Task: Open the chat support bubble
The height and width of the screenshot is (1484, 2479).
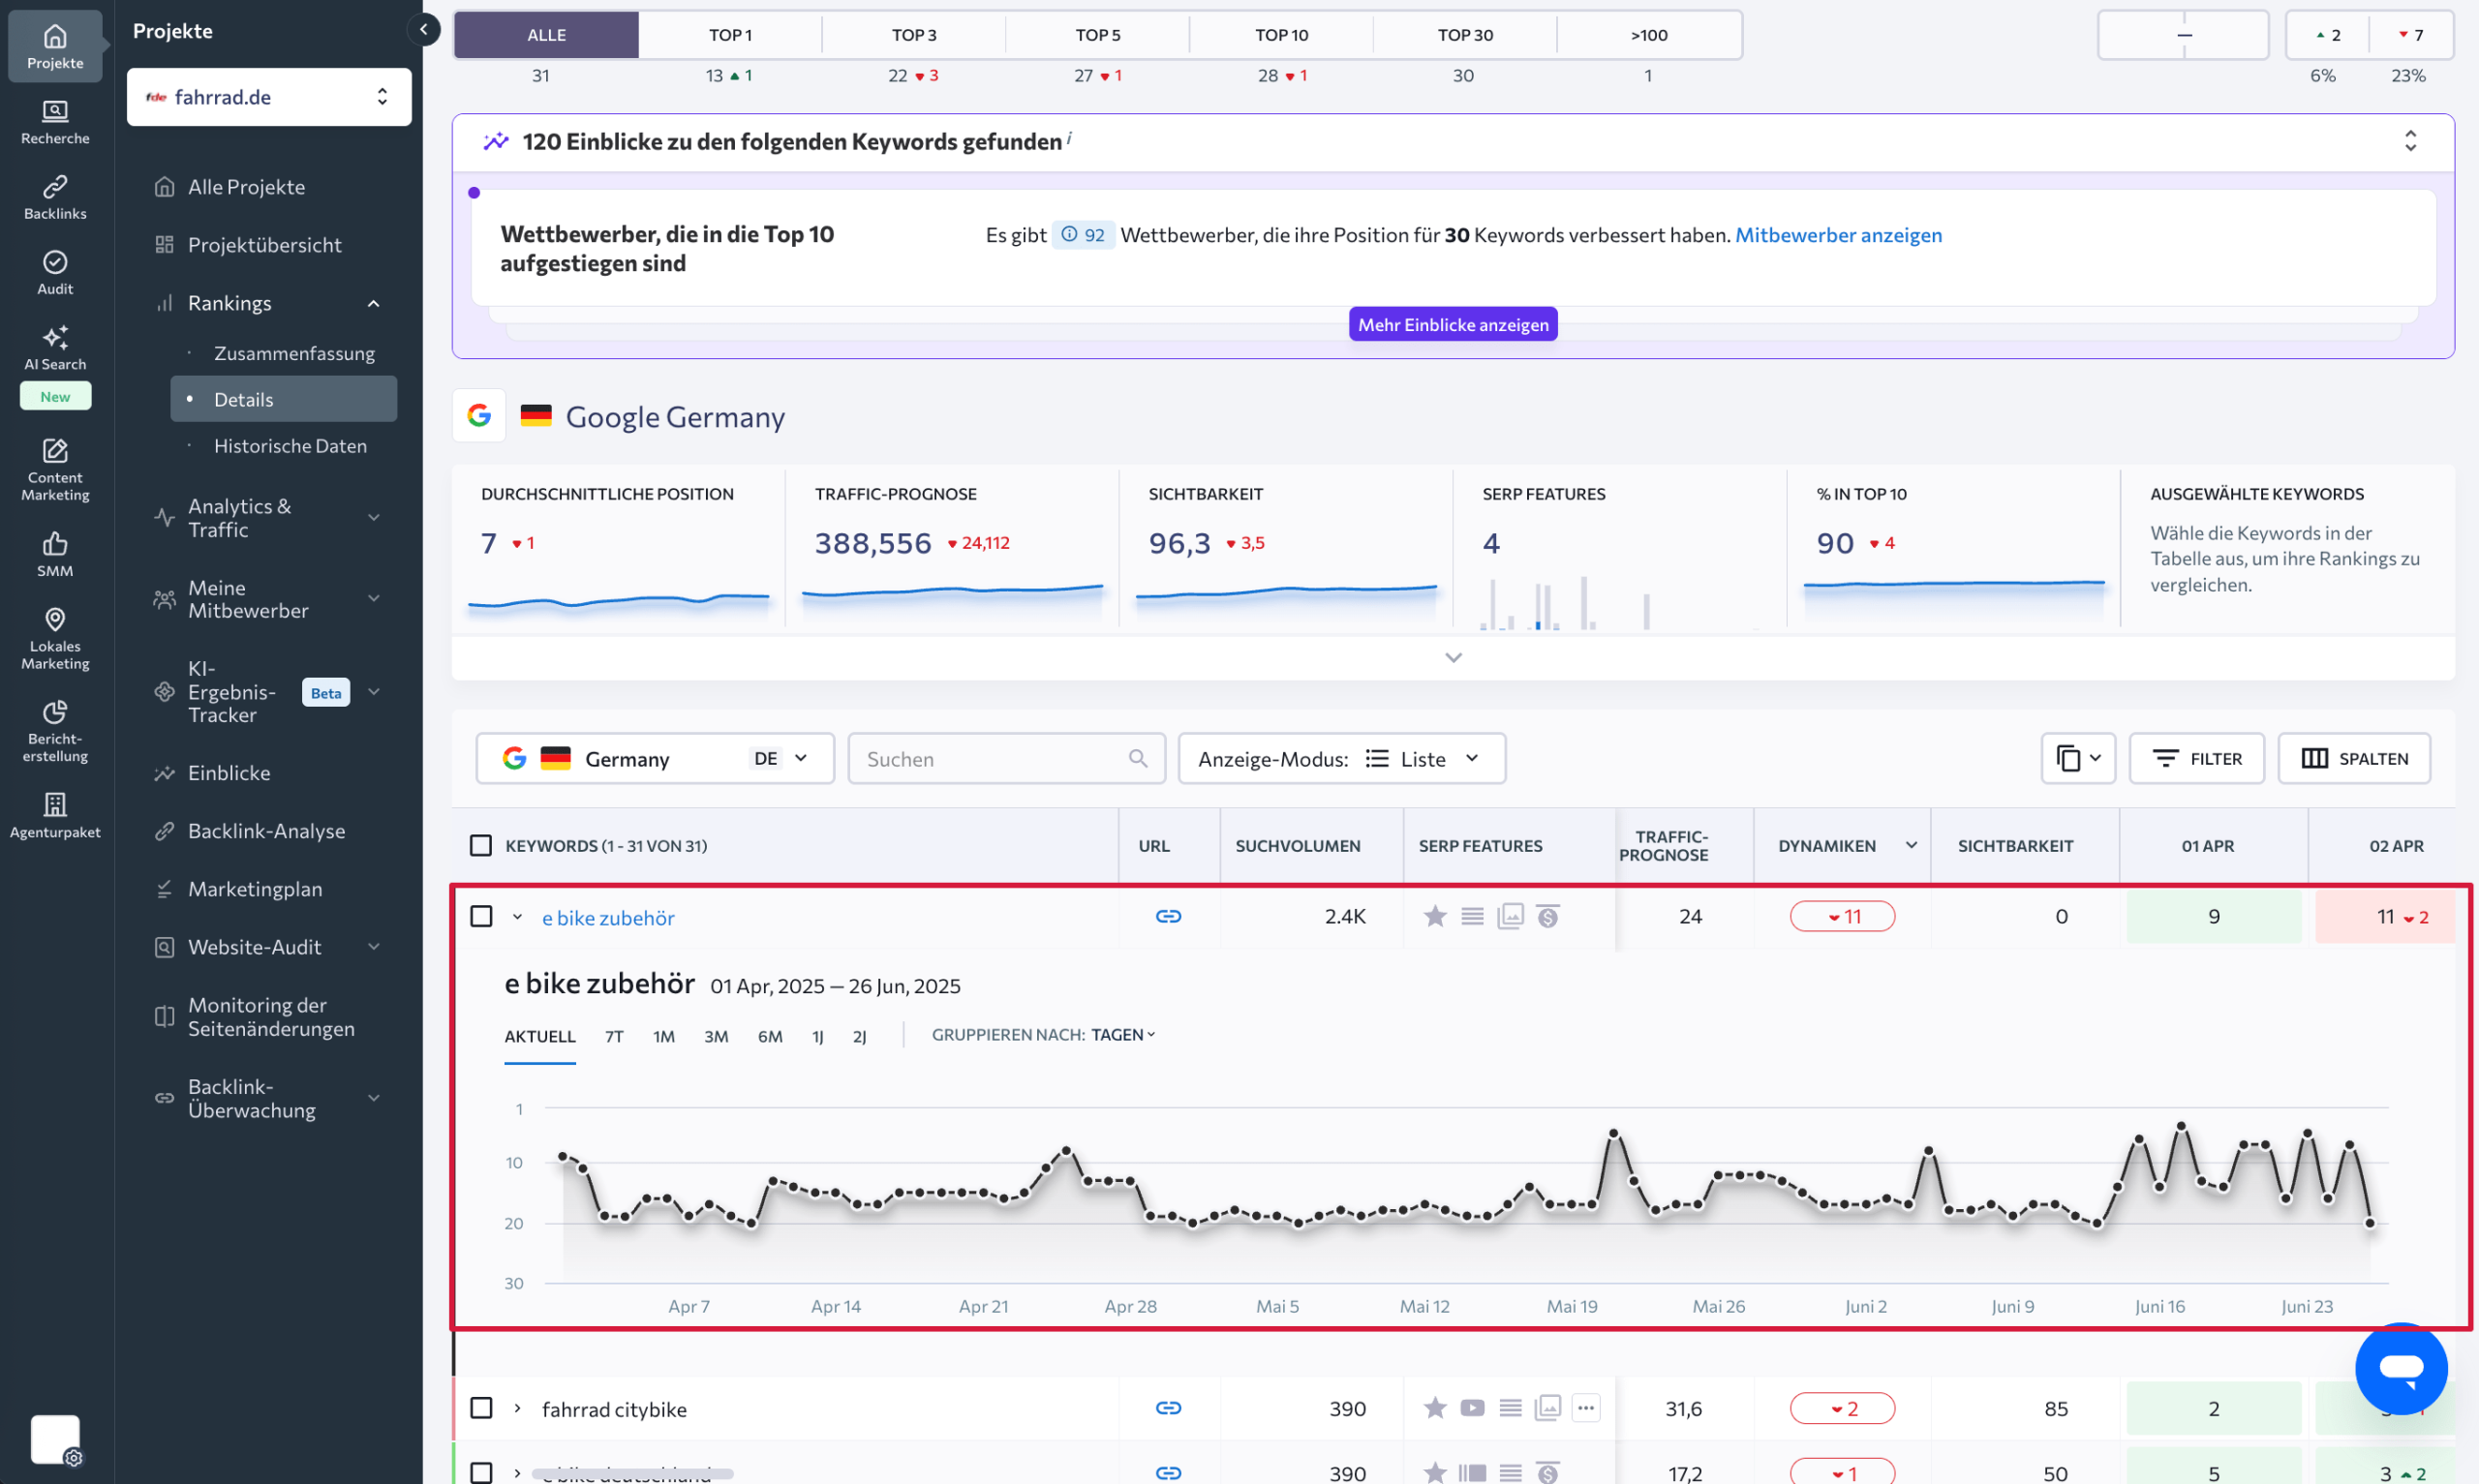Action: (2401, 1368)
